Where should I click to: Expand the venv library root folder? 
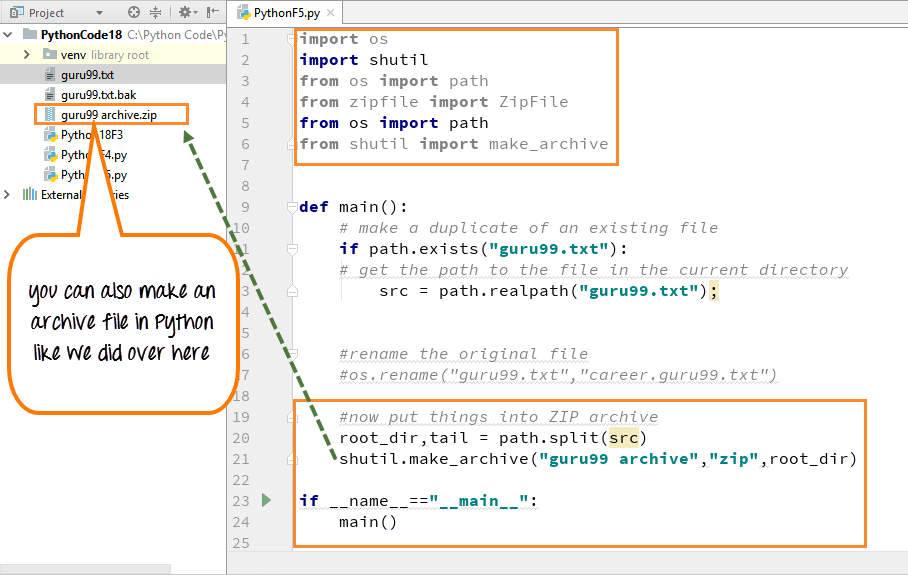click(x=27, y=55)
